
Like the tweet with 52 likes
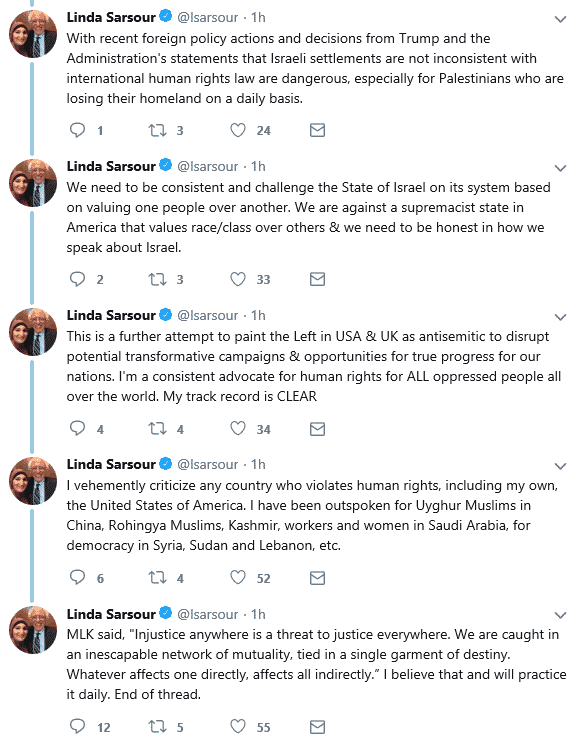point(238,577)
